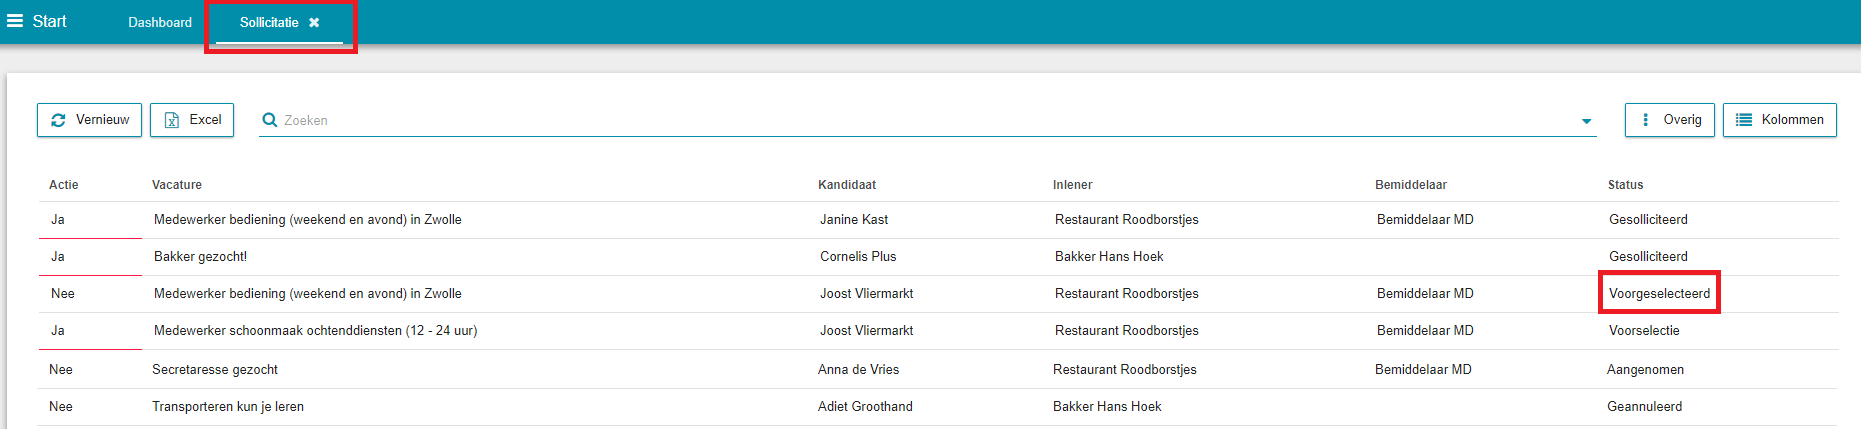Click the Voorgeselecteerd status cell
Viewport: 1861px width, 429px height.
click(x=1659, y=294)
